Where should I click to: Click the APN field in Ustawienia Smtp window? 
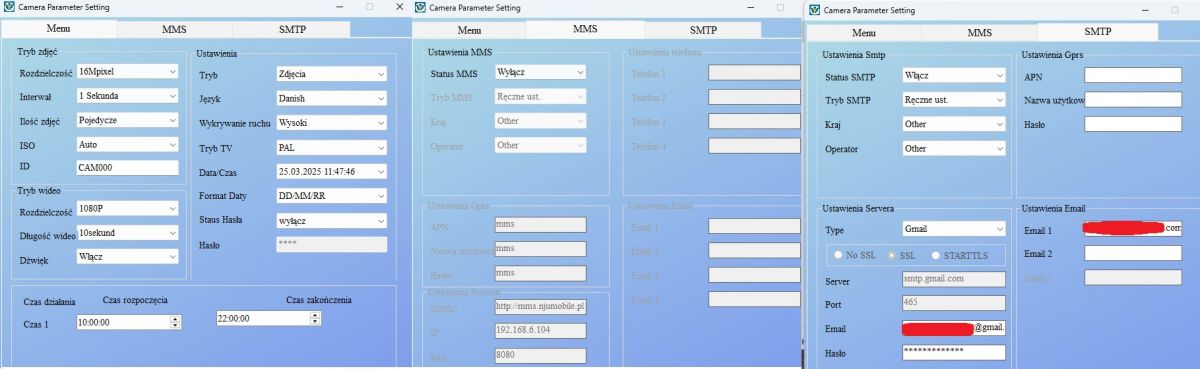pyautogui.click(x=1132, y=76)
